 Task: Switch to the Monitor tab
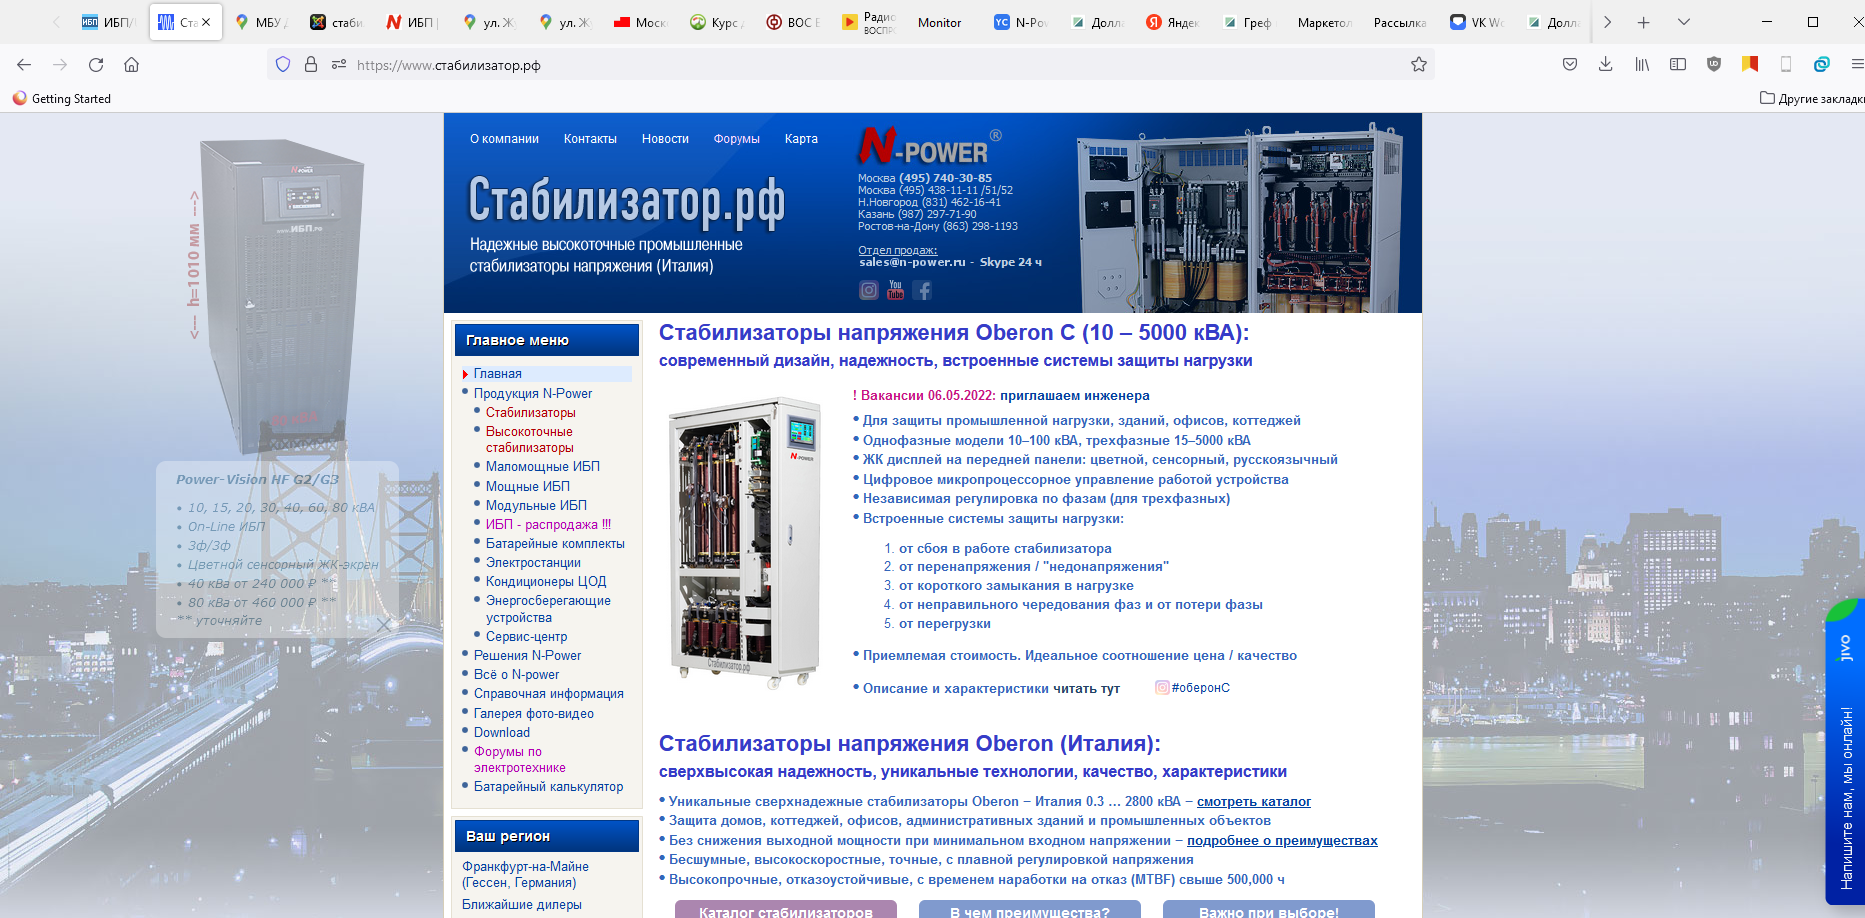click(x=940, y=22)
